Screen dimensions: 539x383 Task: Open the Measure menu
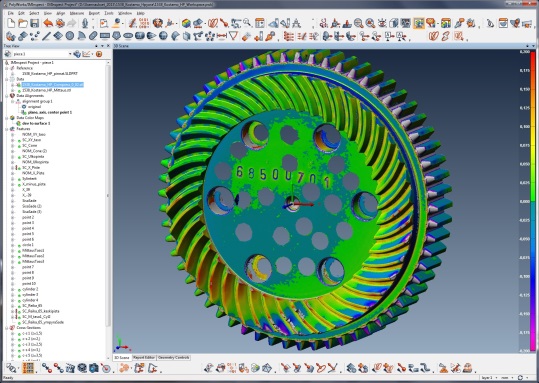77,13
